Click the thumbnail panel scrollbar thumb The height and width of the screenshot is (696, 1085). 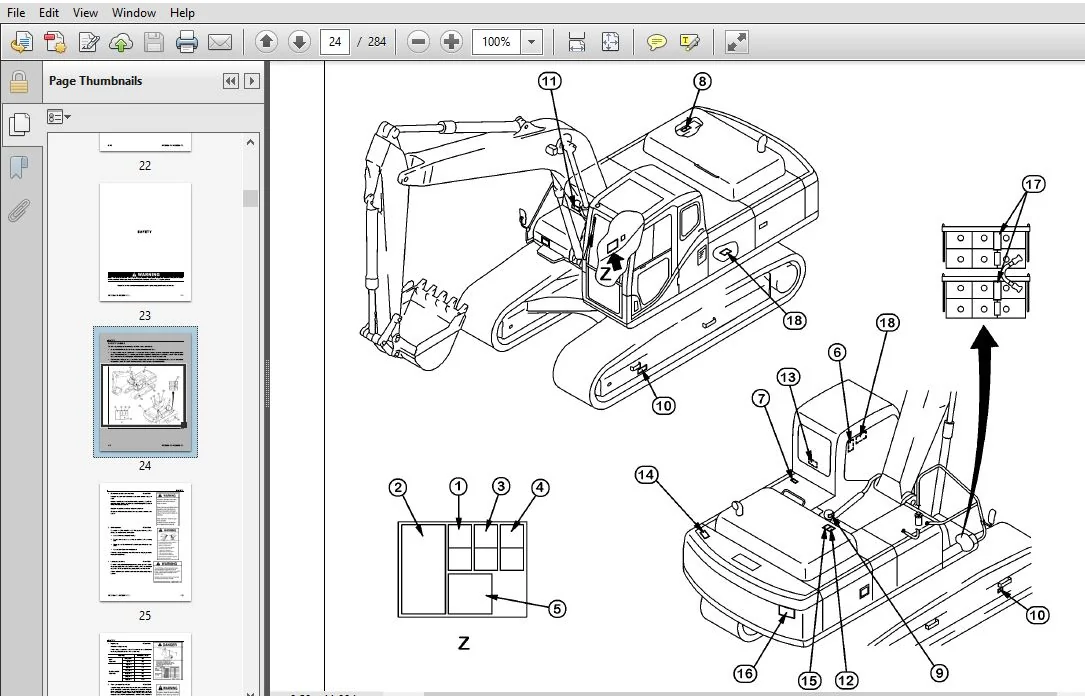pos(250,198)
